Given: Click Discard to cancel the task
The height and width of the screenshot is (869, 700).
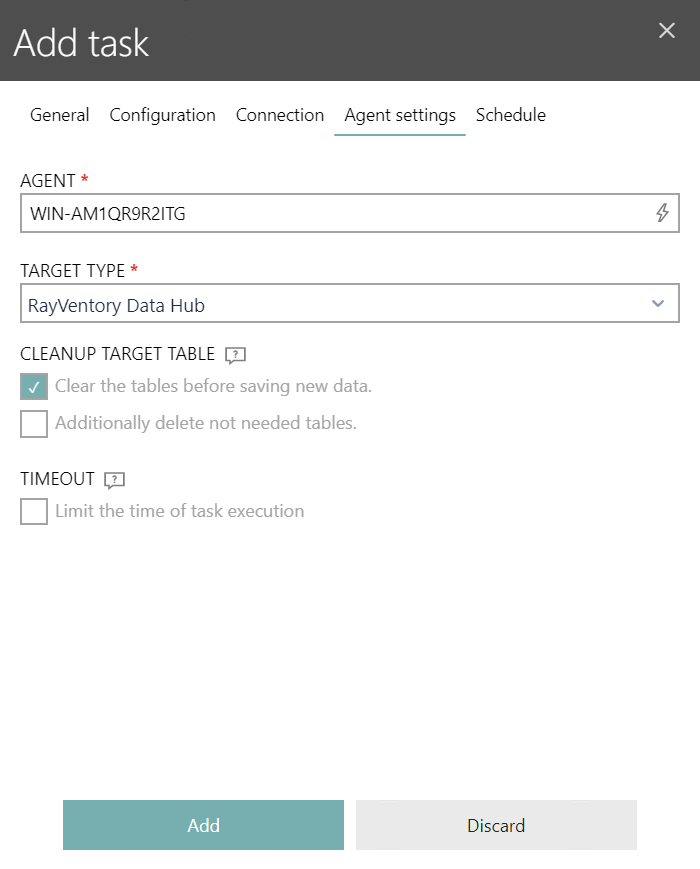Looking at the screenshot, I should click(496, 825).
